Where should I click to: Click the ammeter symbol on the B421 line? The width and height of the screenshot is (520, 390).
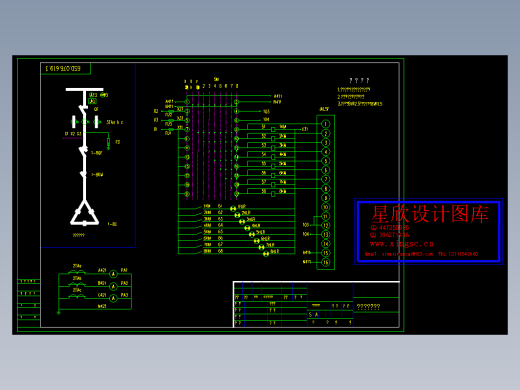(113, 286)
